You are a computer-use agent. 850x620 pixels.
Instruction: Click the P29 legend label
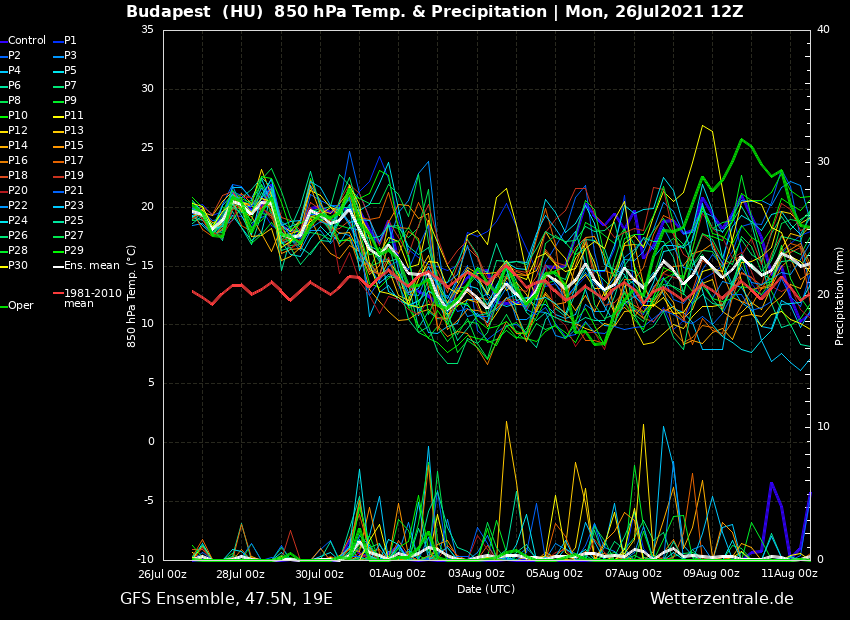tap(74, 251)
